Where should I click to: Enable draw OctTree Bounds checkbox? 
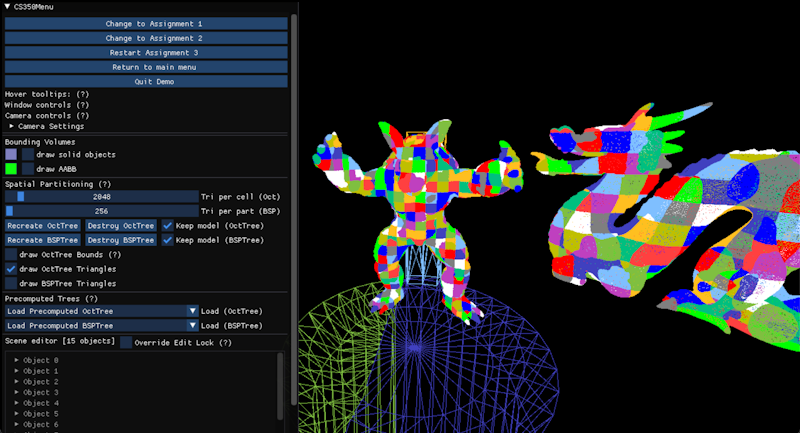coord(11,254)
